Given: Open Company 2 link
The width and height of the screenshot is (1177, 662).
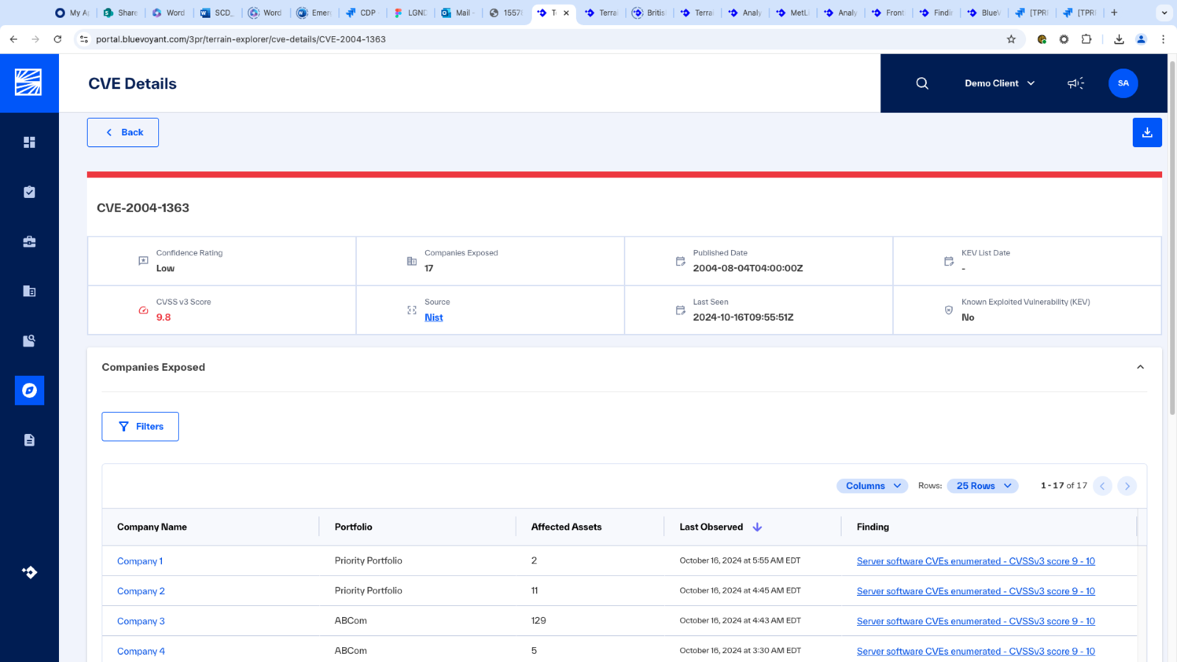Looking at the screenshot, I should (140, 591).
